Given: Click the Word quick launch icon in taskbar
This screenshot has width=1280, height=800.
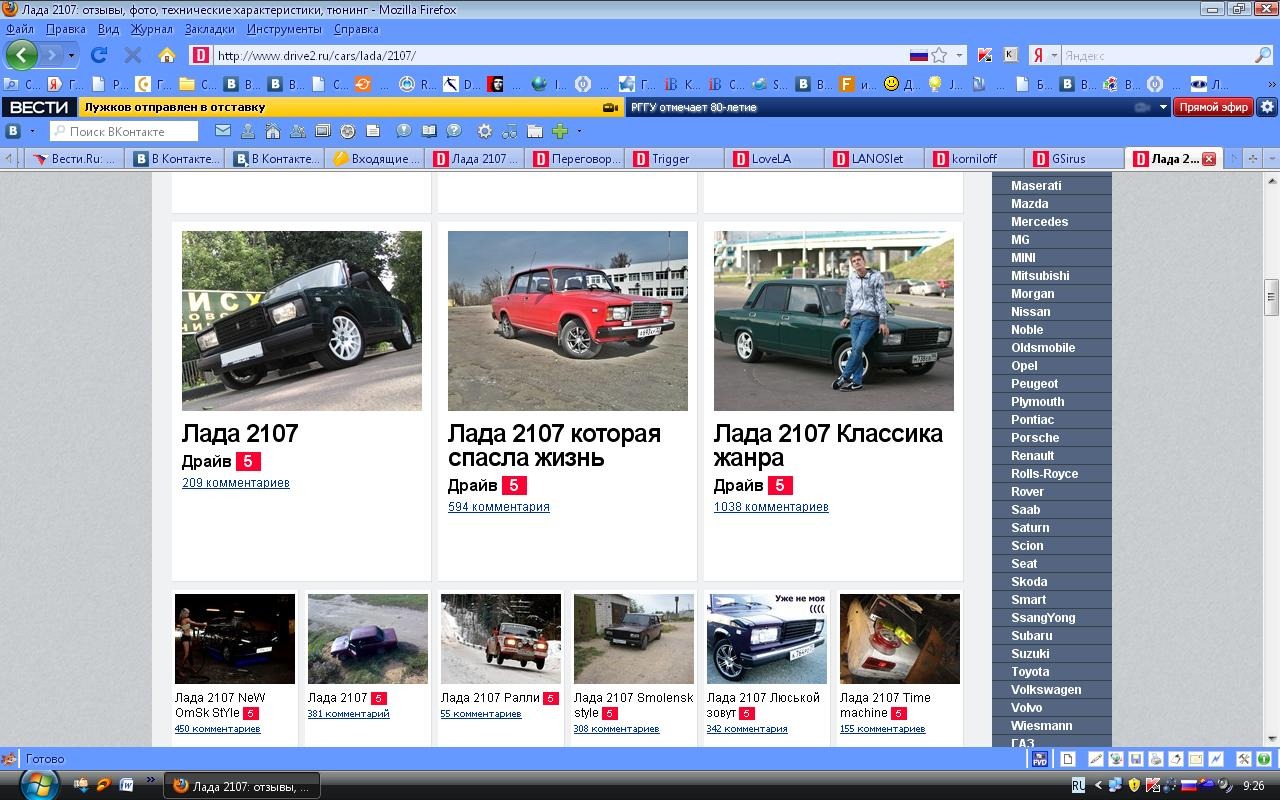Looking at the screenshot, I should 127,785.
